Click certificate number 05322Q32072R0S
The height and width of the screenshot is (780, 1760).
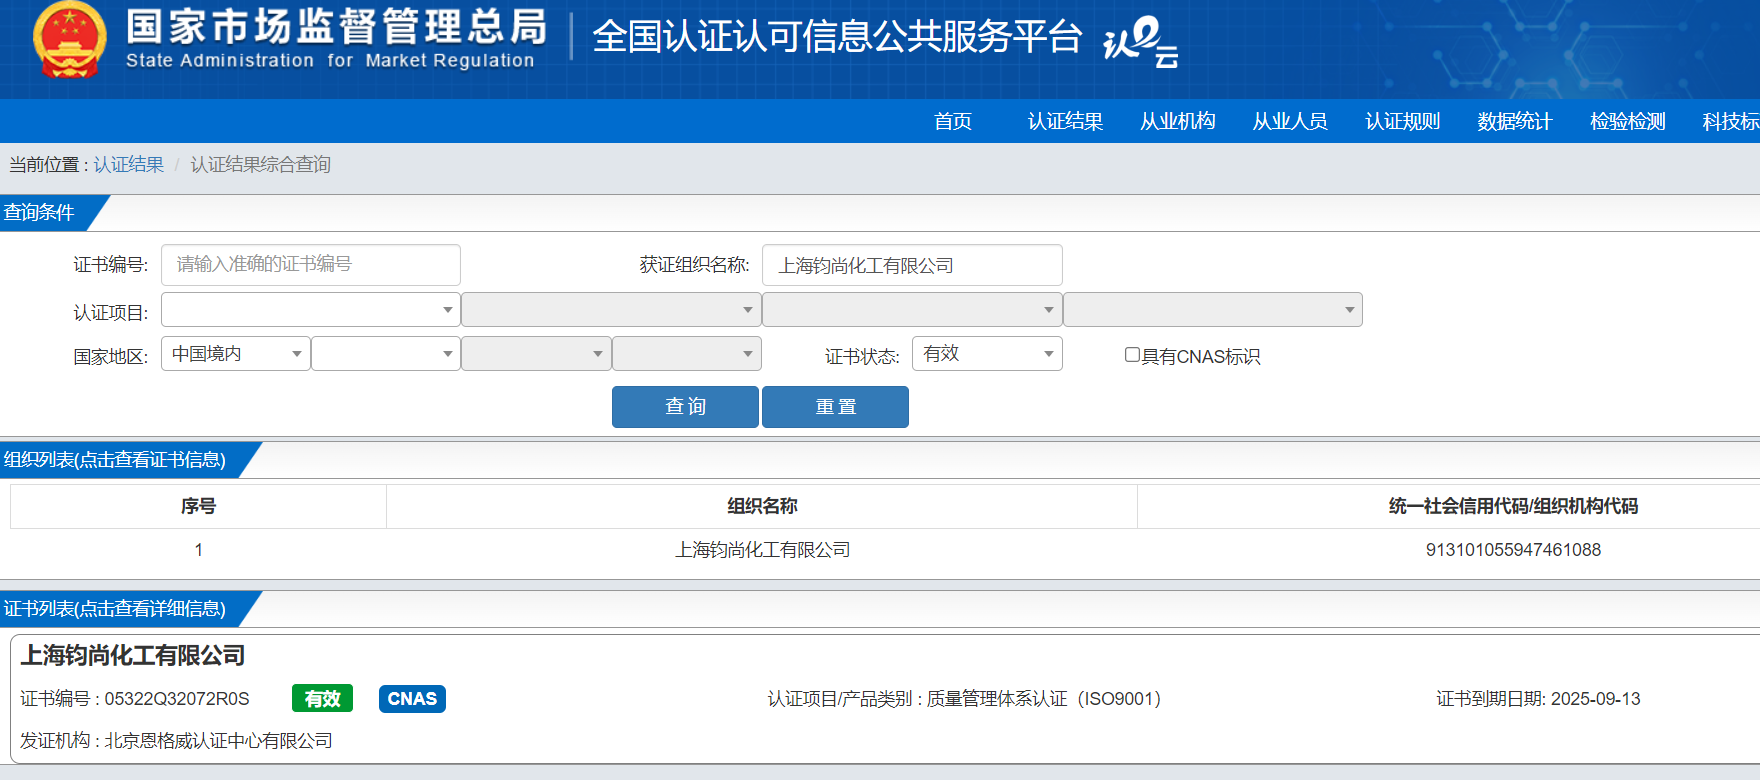point(177,699)
